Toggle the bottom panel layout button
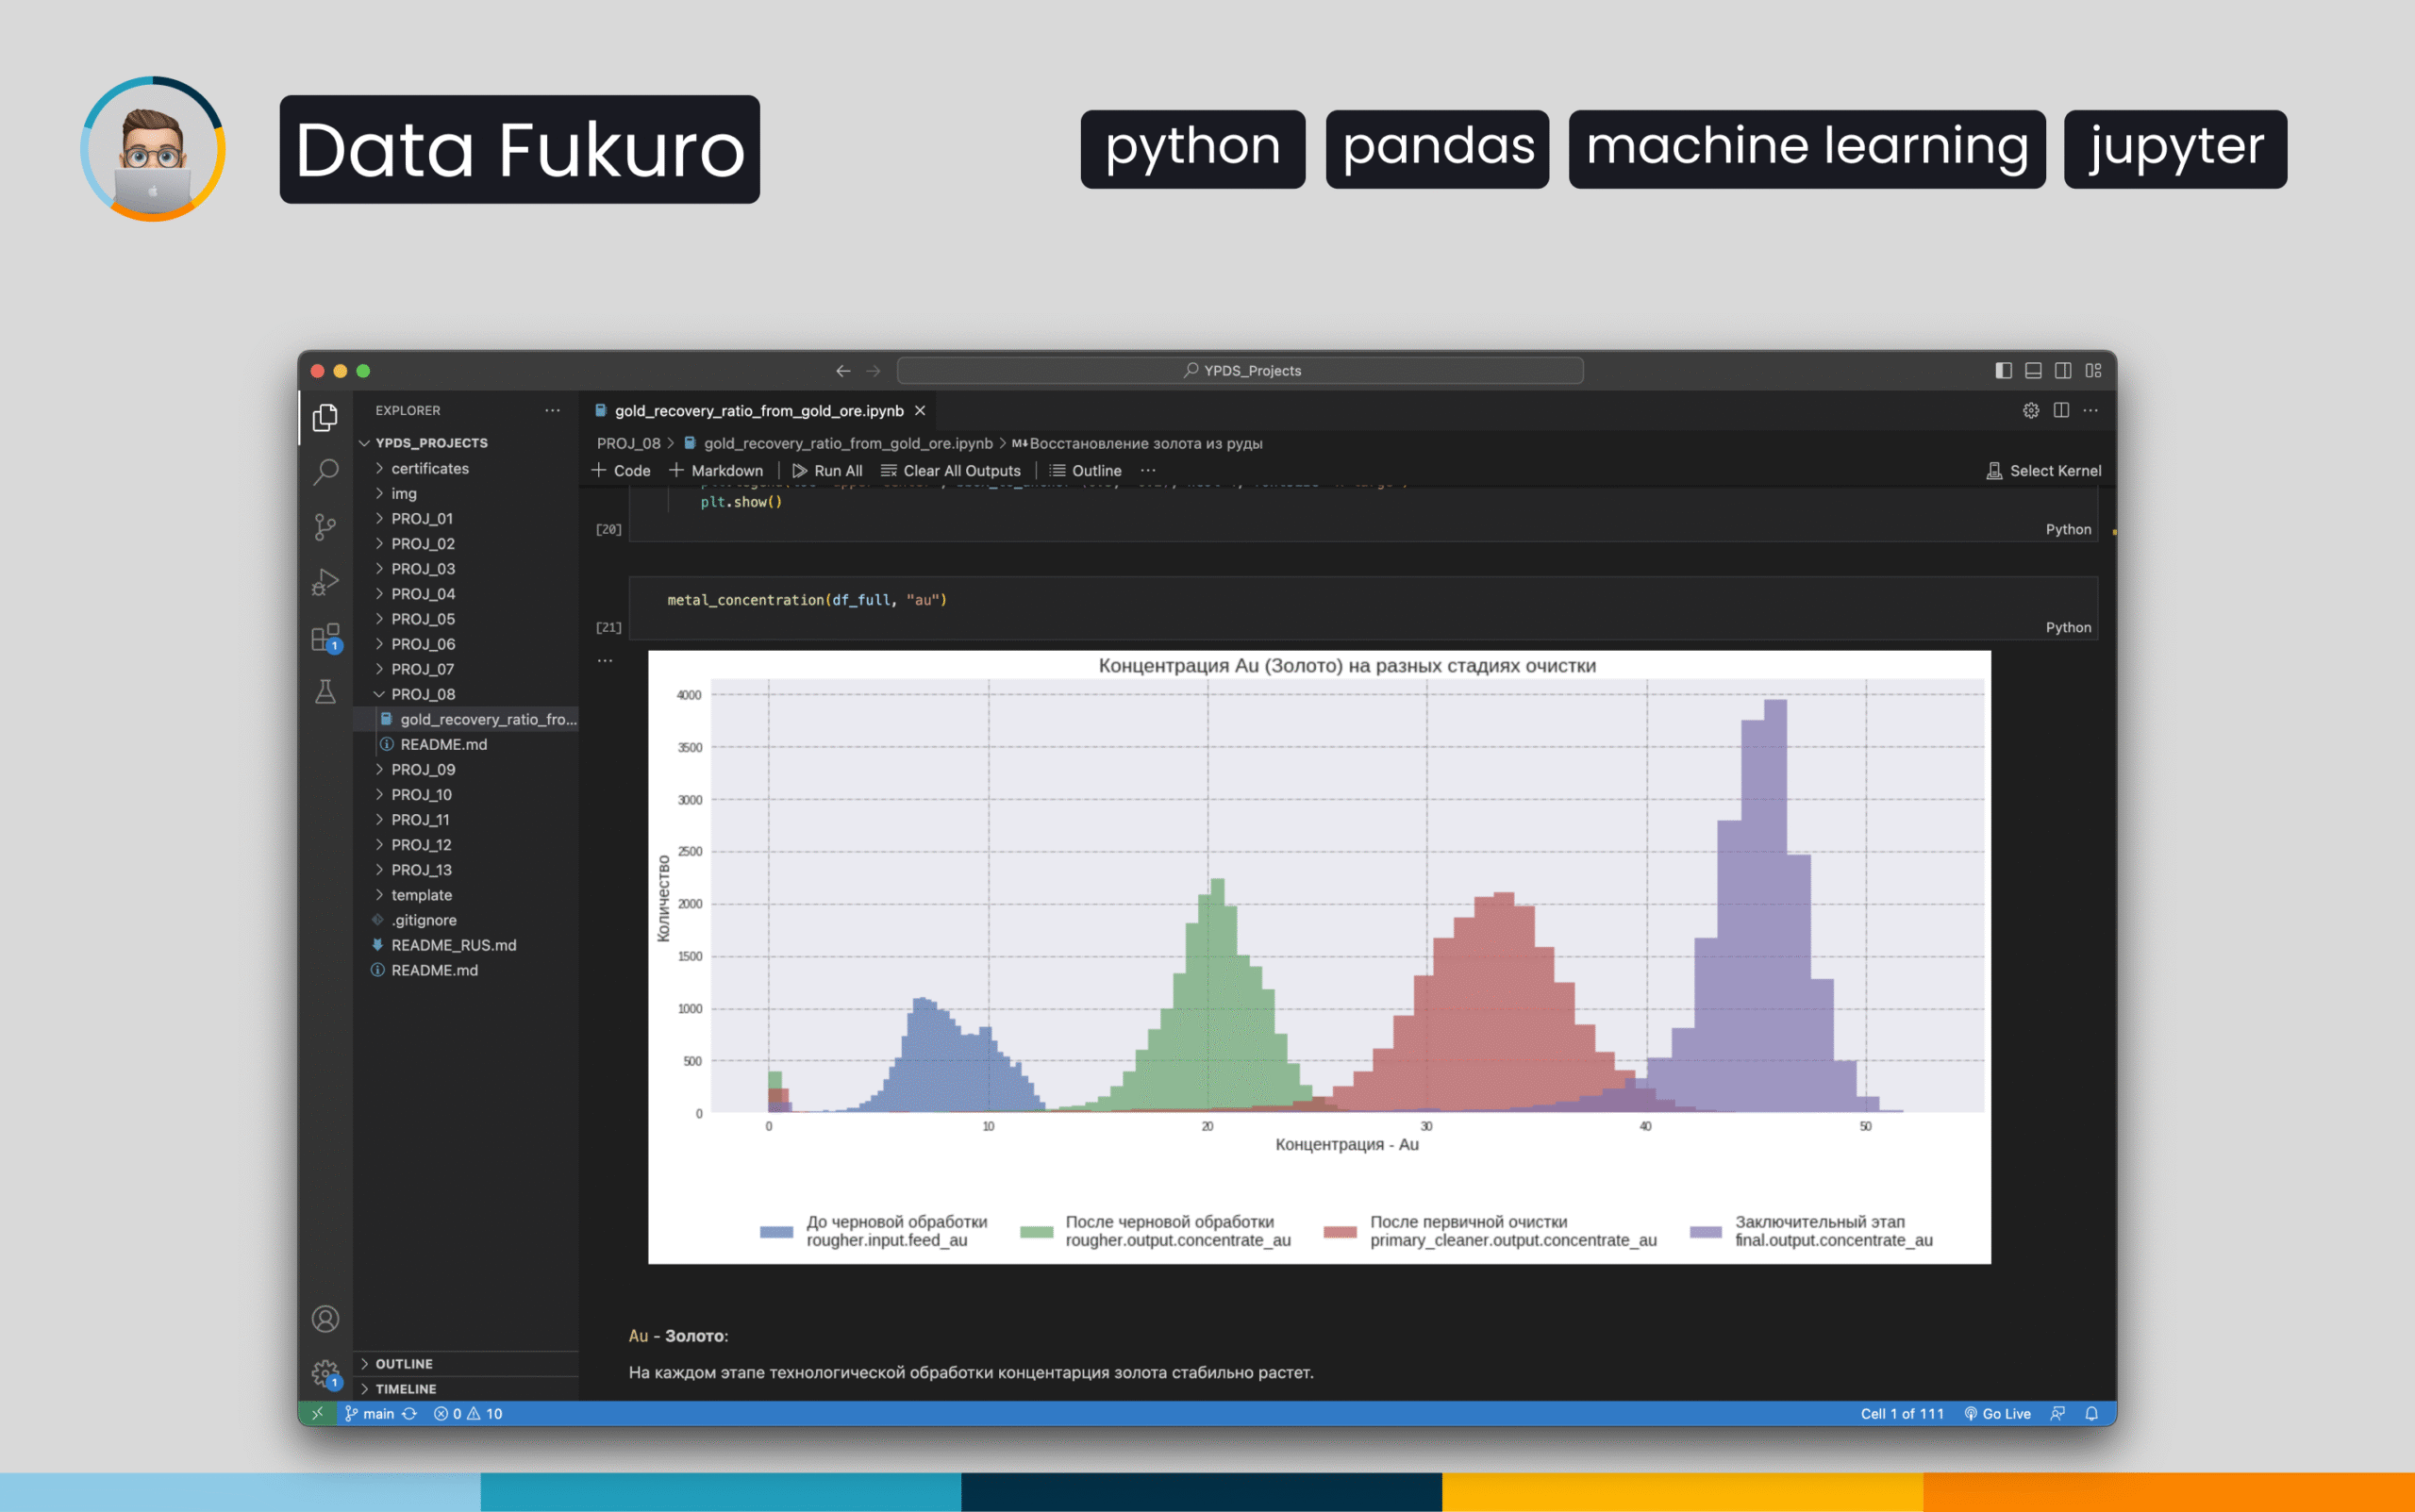 tap(2033, 370)
